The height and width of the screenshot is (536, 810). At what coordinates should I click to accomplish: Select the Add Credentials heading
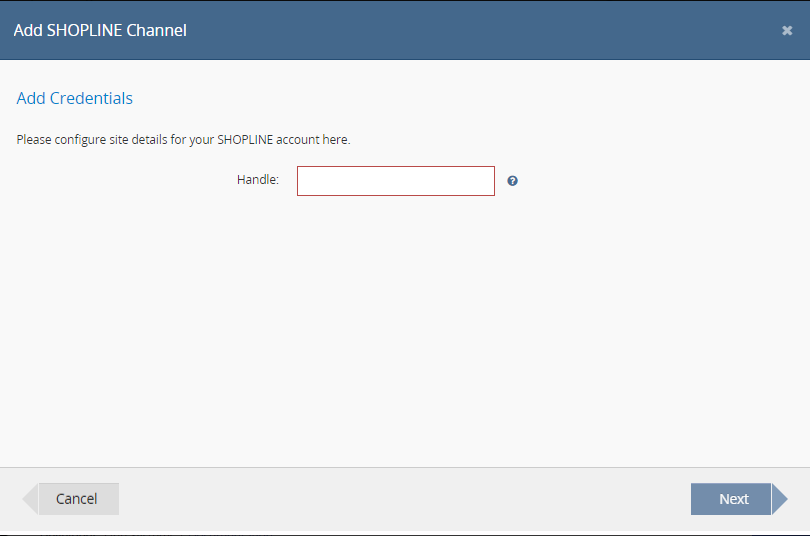74,98
